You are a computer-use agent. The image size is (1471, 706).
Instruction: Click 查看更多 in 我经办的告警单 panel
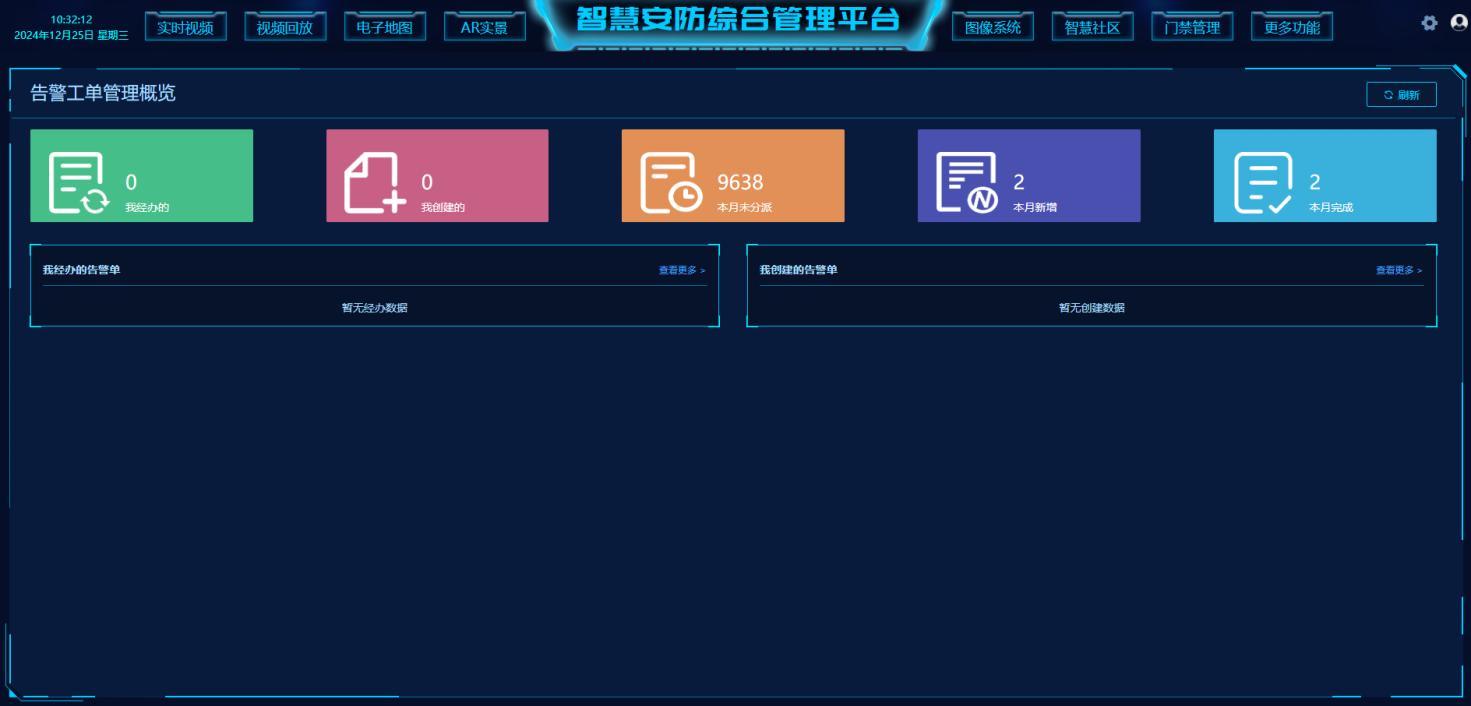tap(682, 270)
